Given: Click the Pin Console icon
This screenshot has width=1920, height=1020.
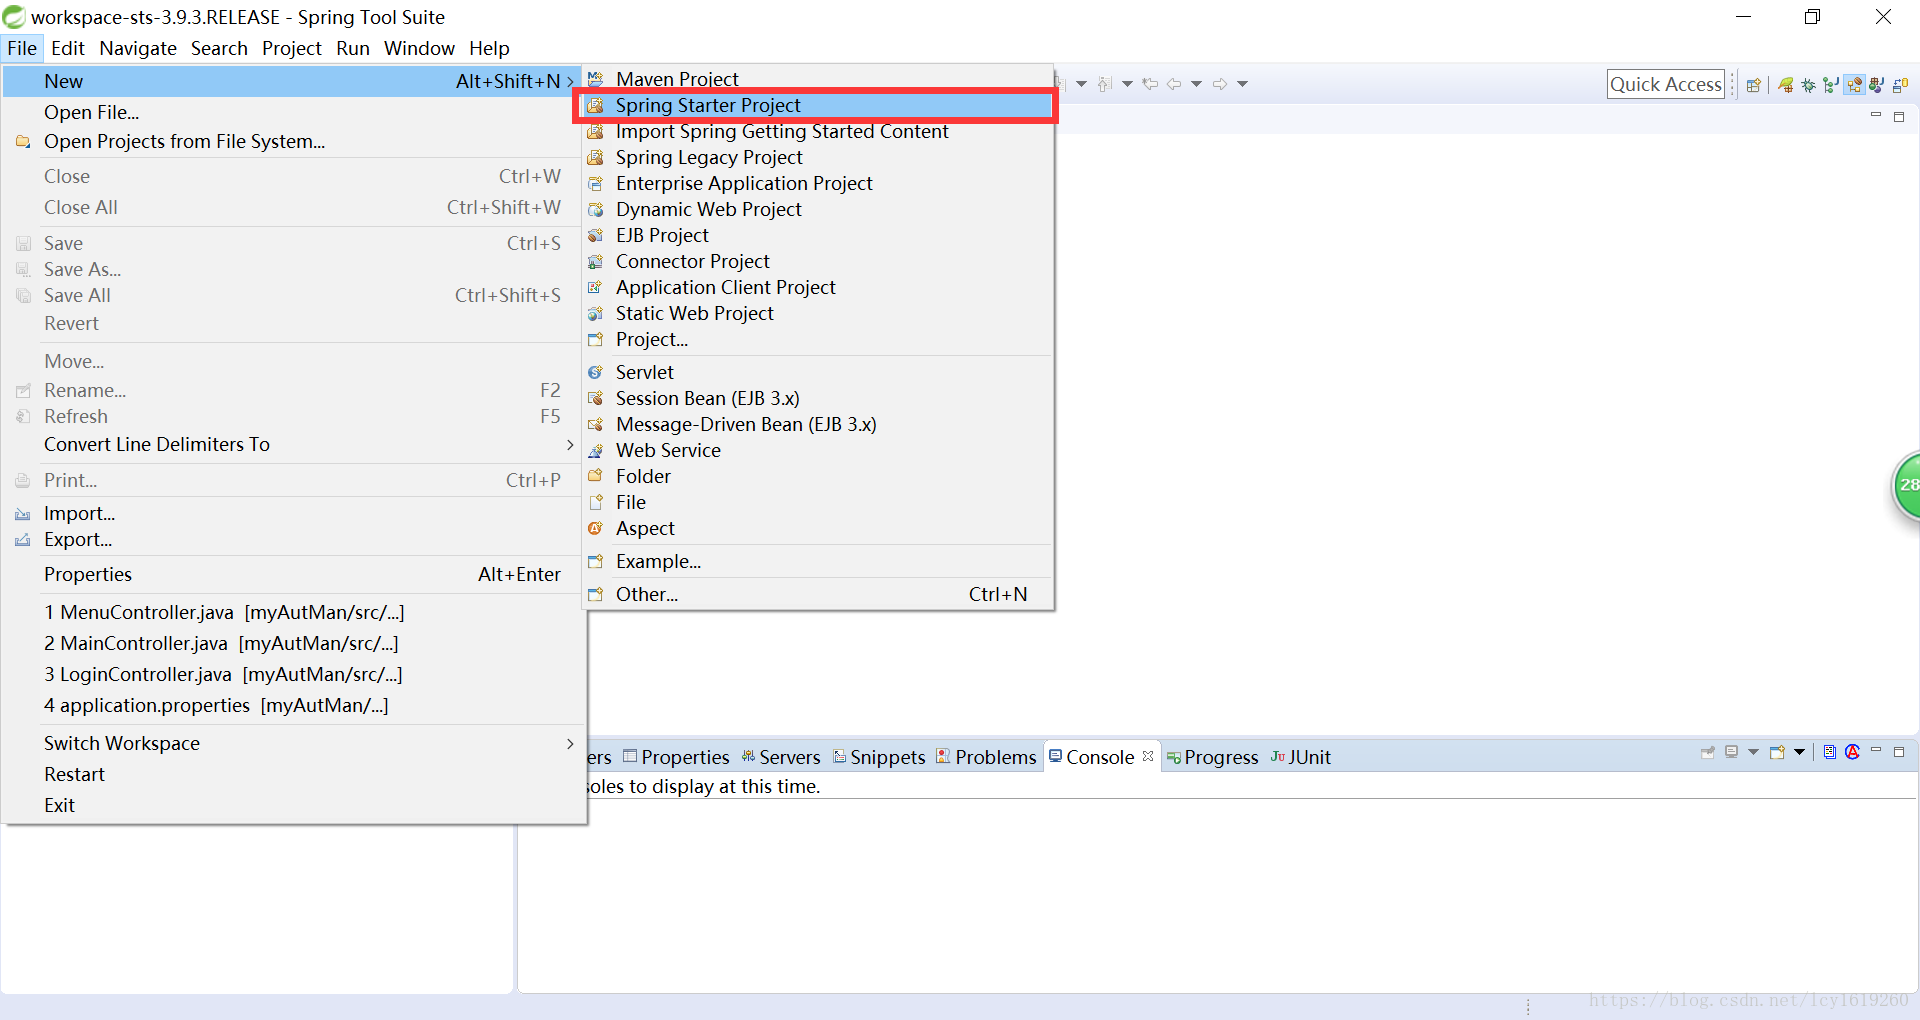Looking at the screenshot, I should tap(1708, 752).
